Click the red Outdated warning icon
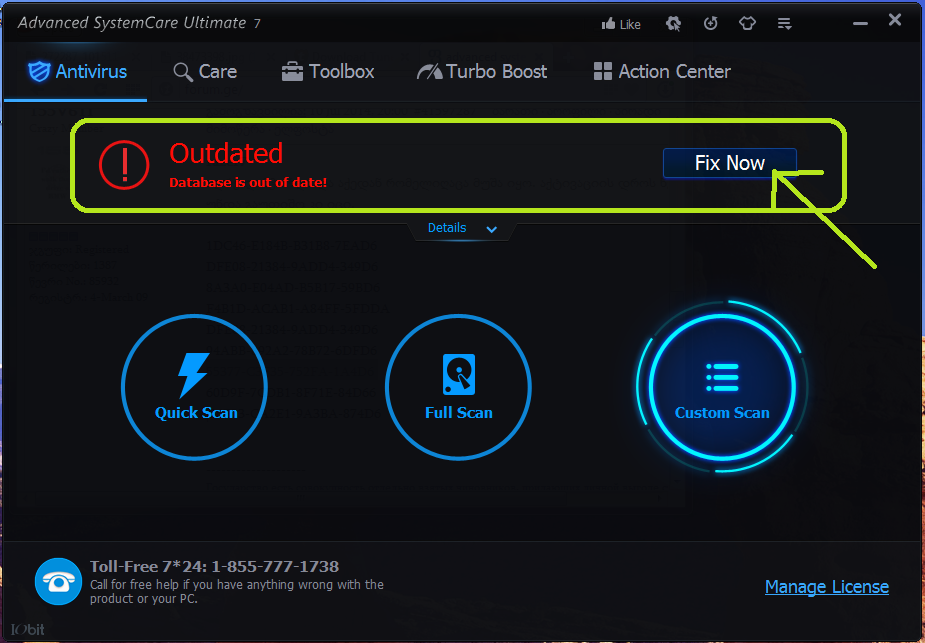This screenshot has width=925, height=643. 124,165
